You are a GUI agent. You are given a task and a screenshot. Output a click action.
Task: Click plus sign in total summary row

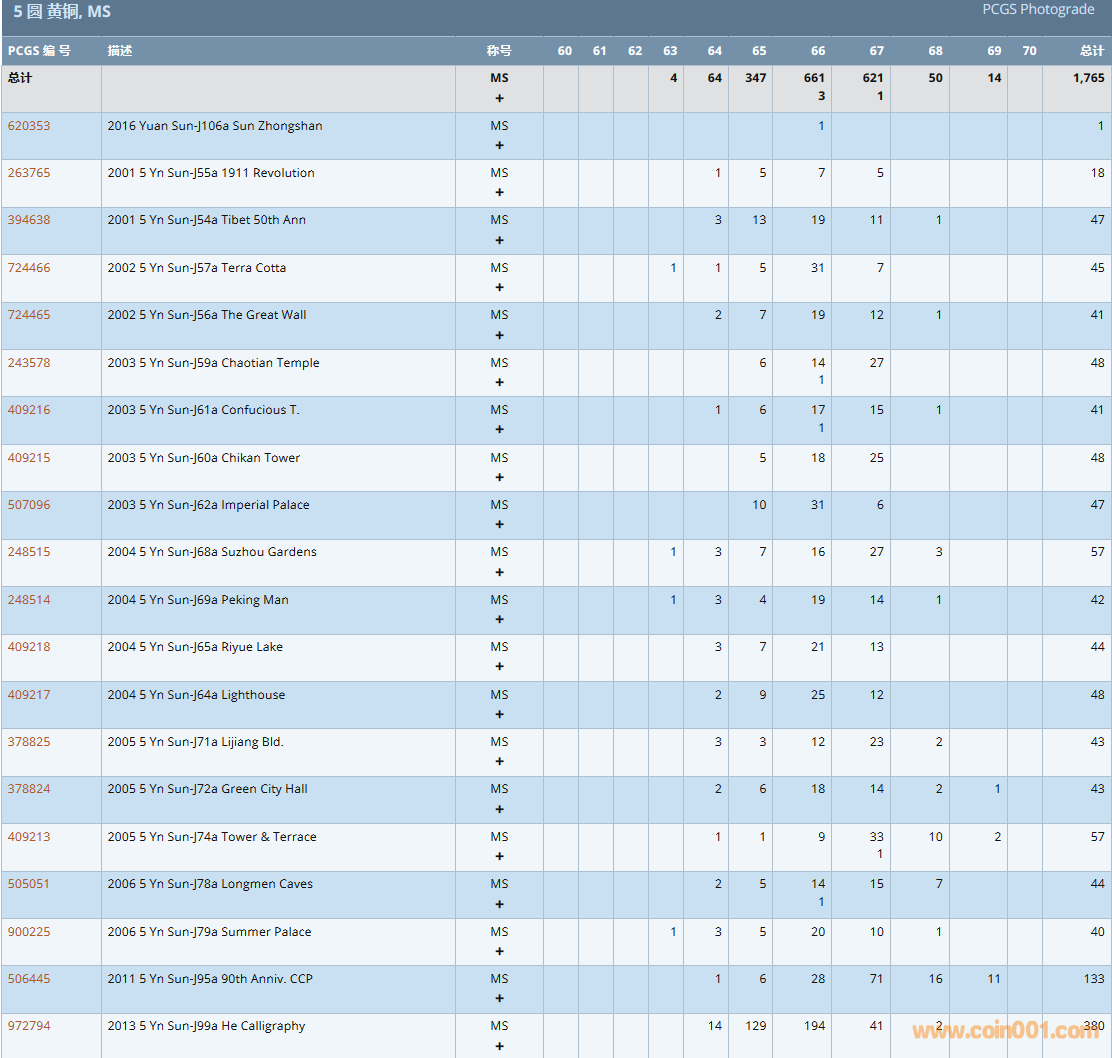pos(499,98)
